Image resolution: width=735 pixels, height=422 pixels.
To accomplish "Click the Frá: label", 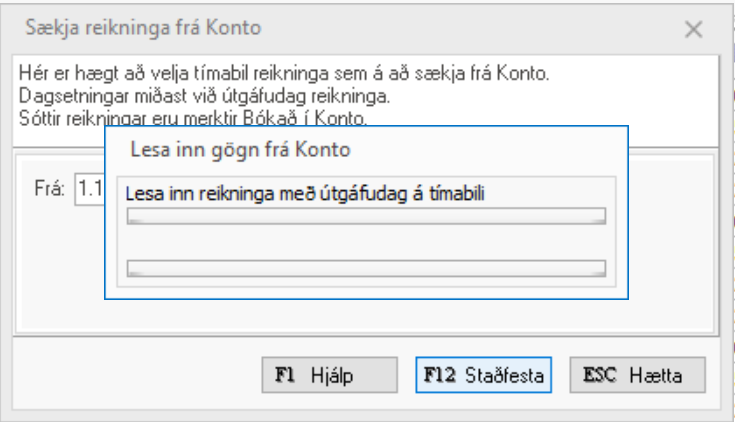I will click(49, 188).
